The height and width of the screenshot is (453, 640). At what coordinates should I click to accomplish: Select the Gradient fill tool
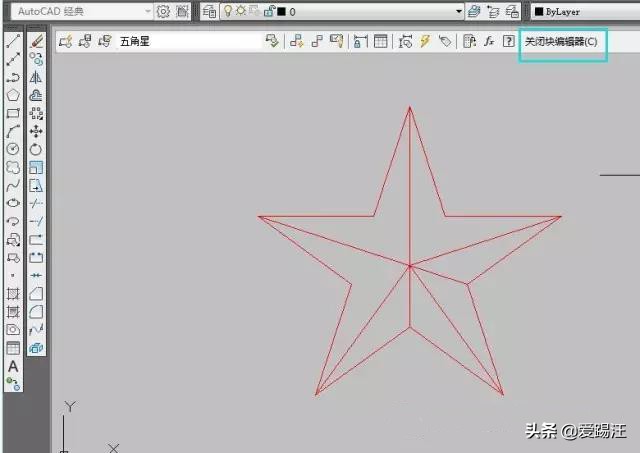click(13, 312)
